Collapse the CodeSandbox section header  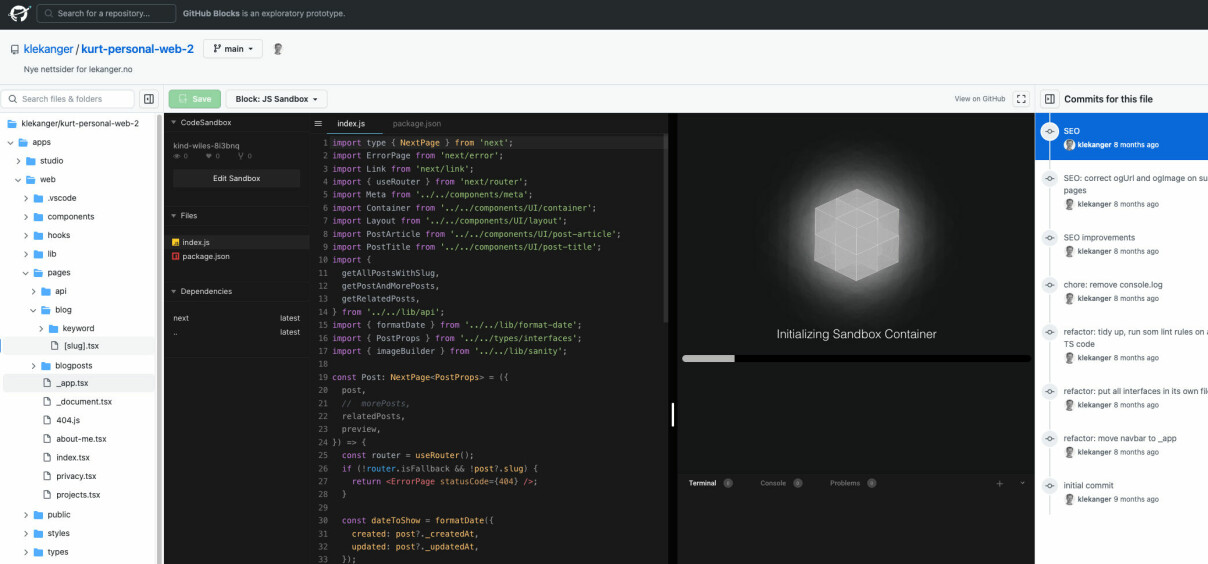[x=236, y=122]
